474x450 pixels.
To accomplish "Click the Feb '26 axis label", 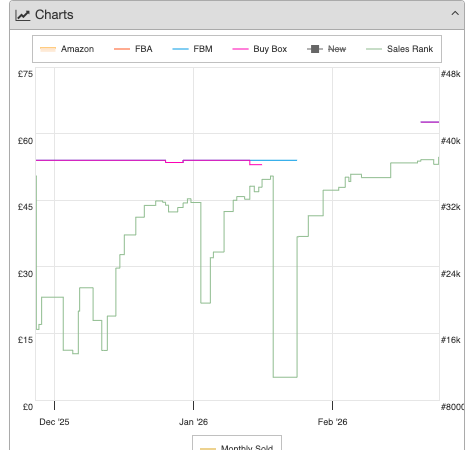I will [332, 422].
